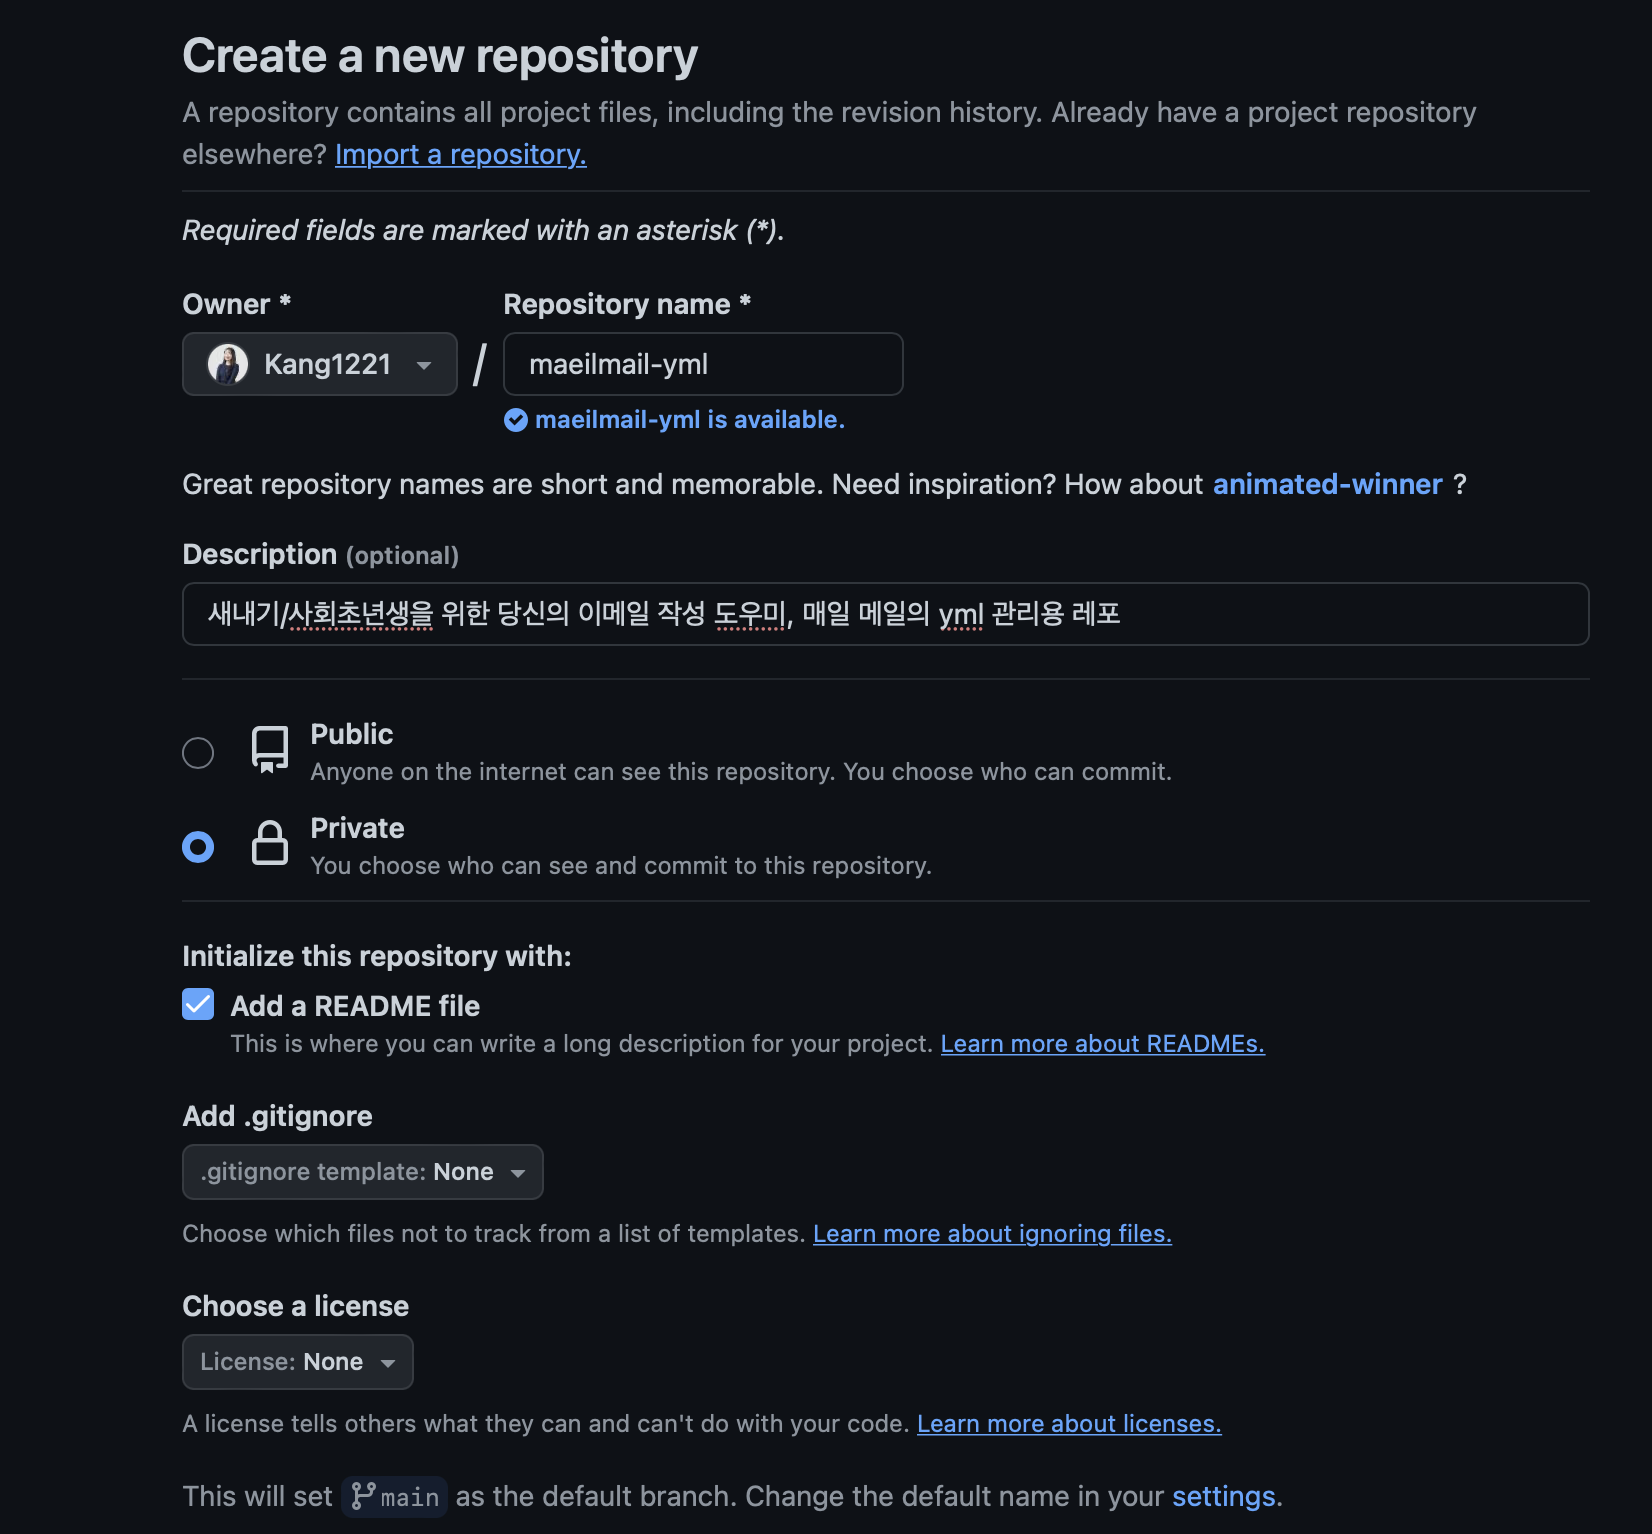This screenshot has height=1534, width=1652.
Task: Open Learn more about READMEs link
Action: pyautogui.click(x=1103, y=1043)
